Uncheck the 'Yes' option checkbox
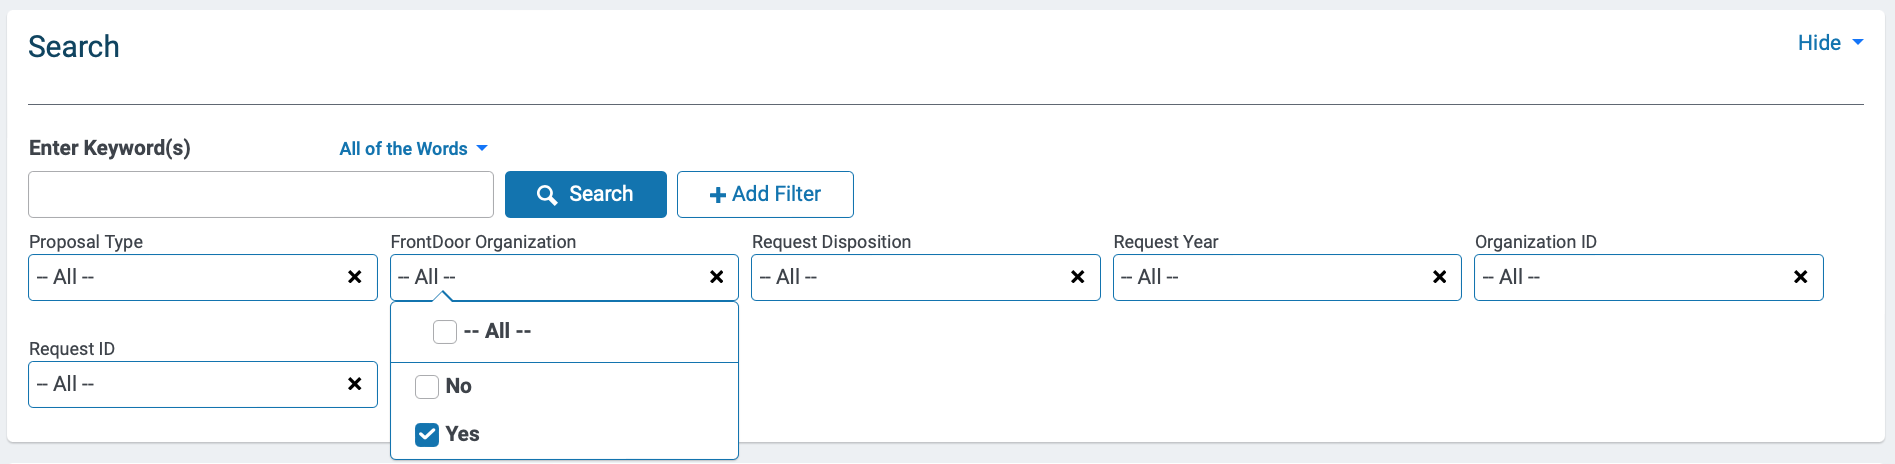1895x464 pixels. [x=427, y=434]
